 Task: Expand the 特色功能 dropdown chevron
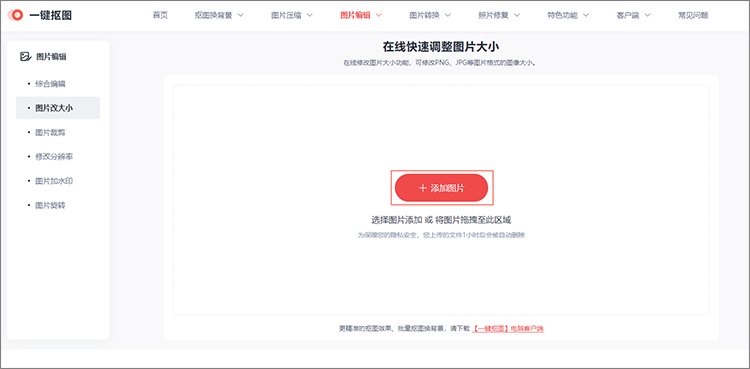pyautogui.click(x=586, y=15)
